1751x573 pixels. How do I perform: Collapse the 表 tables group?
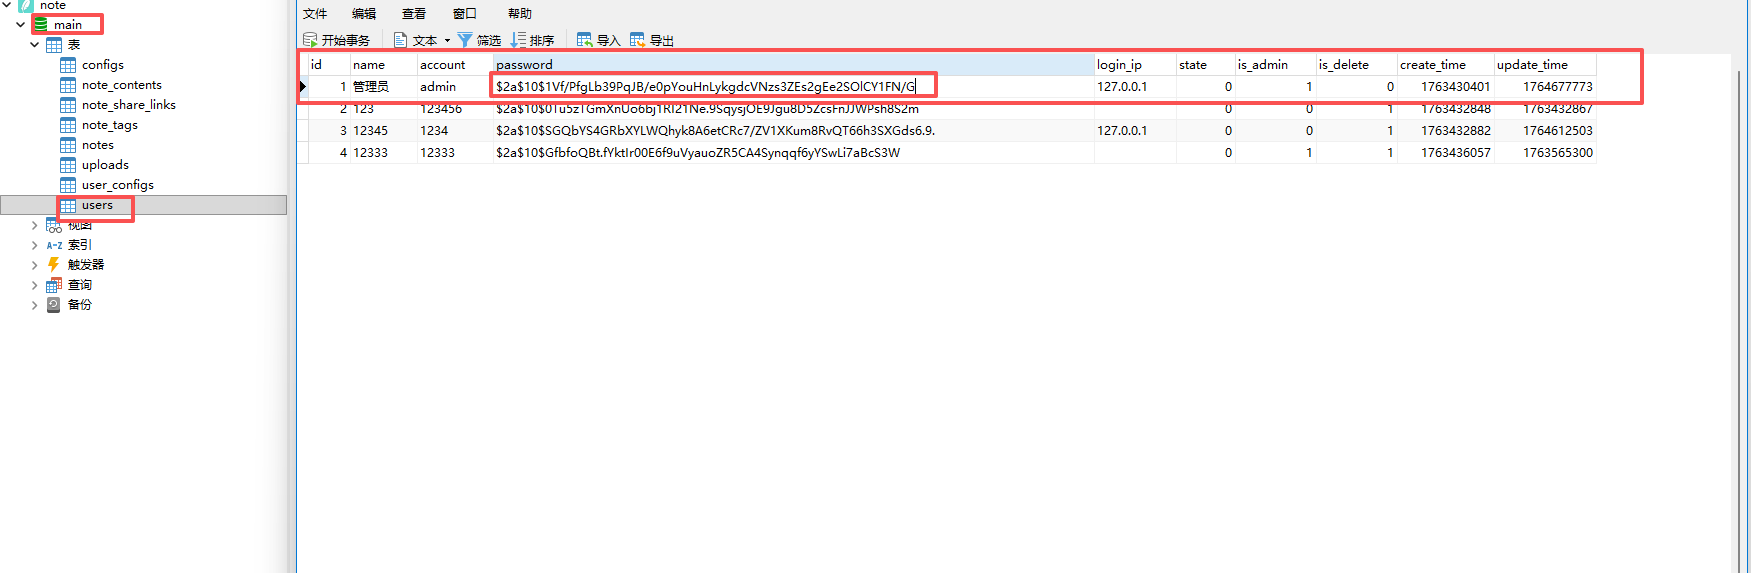[35, 45]
